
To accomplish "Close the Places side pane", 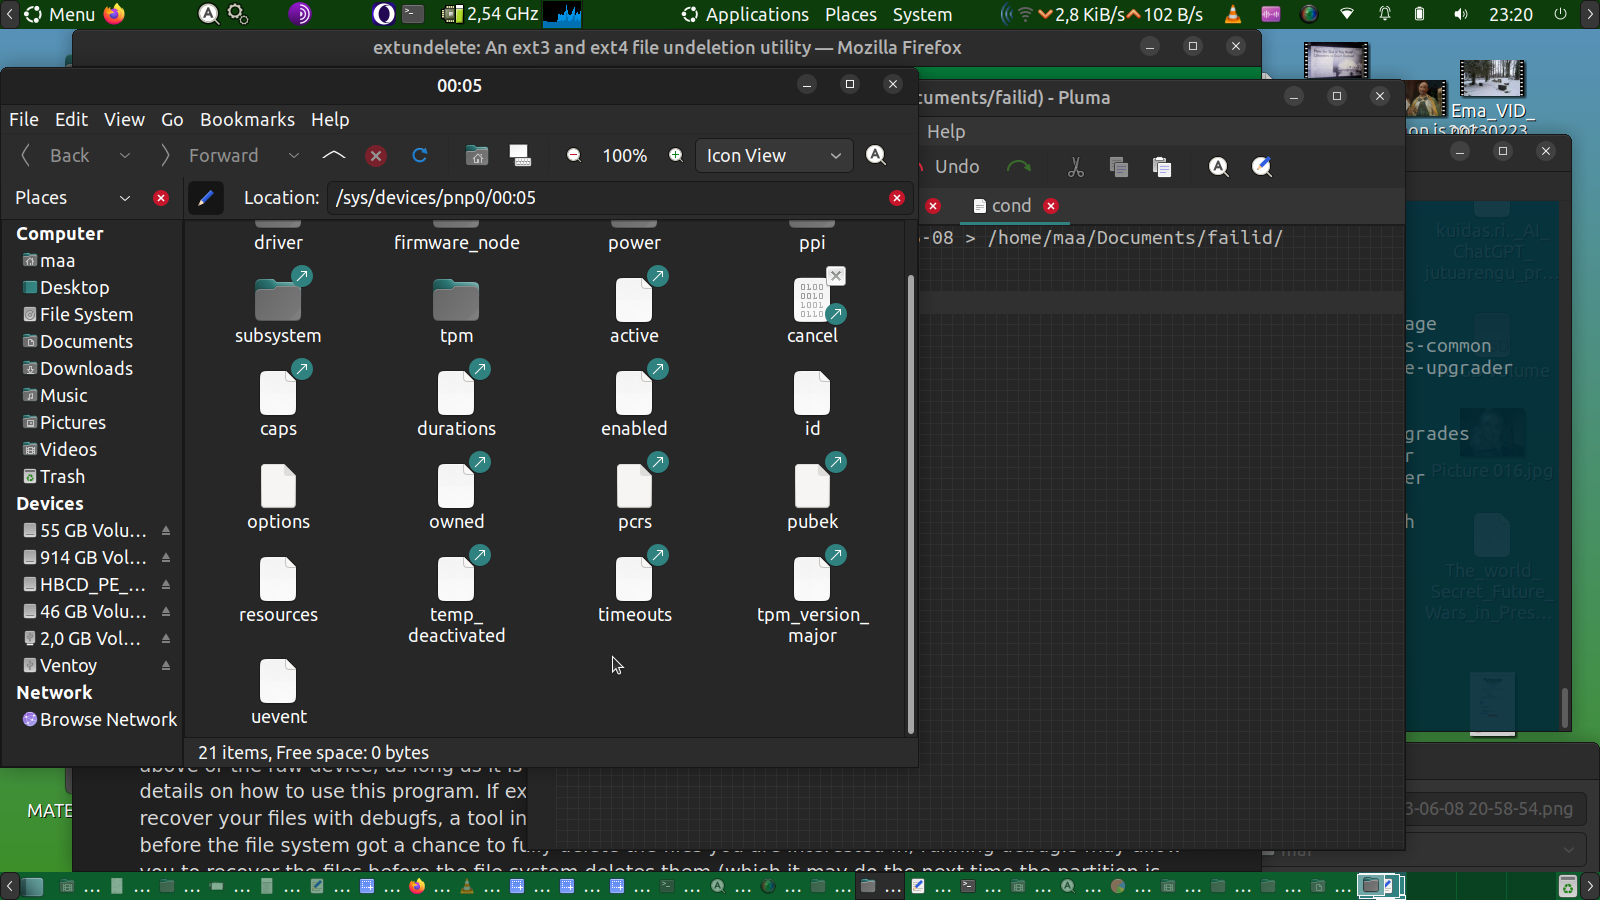I will point(161,198).
